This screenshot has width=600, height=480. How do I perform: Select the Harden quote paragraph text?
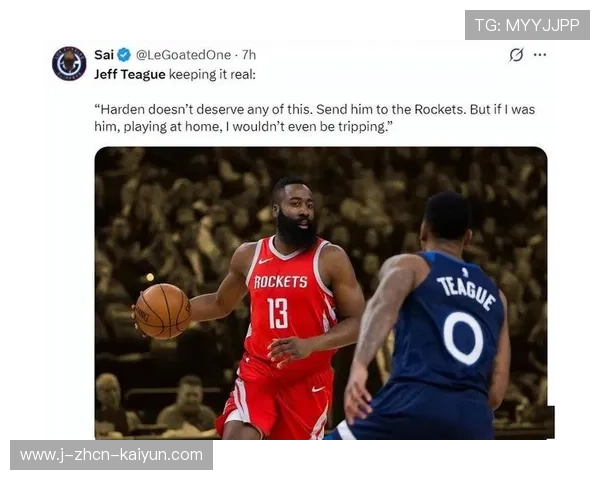(315, 118)
